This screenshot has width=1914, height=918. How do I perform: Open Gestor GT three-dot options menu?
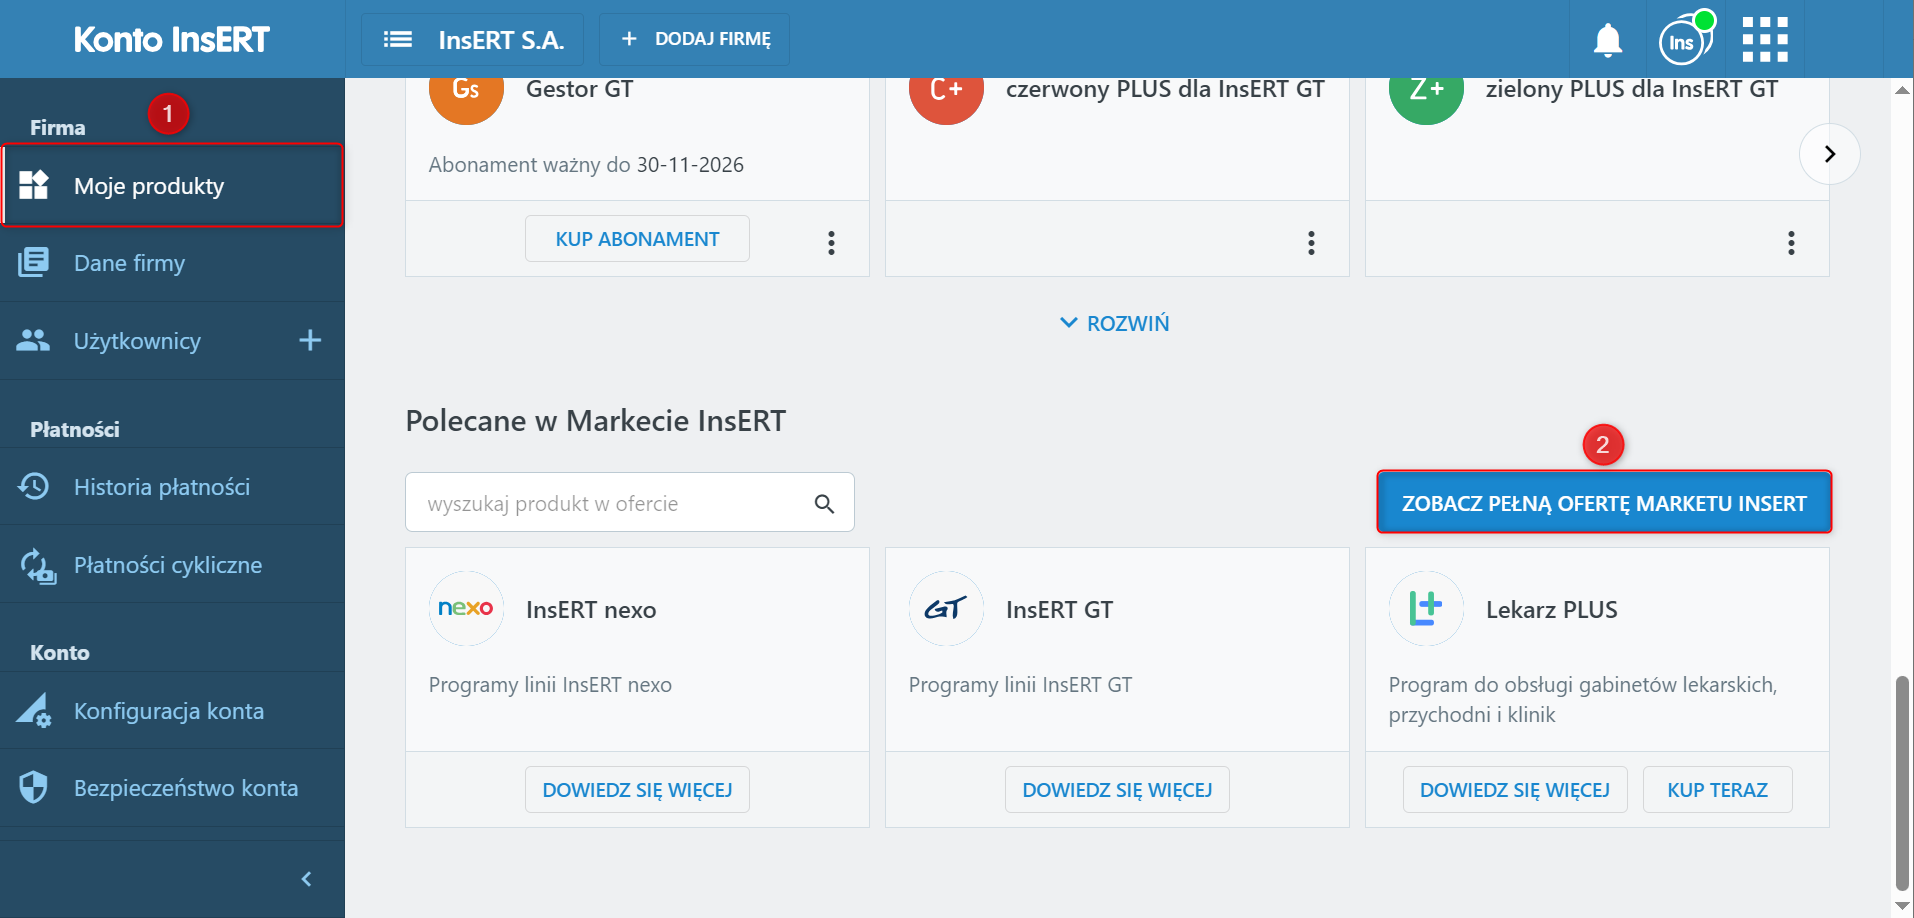pos(831,242)
